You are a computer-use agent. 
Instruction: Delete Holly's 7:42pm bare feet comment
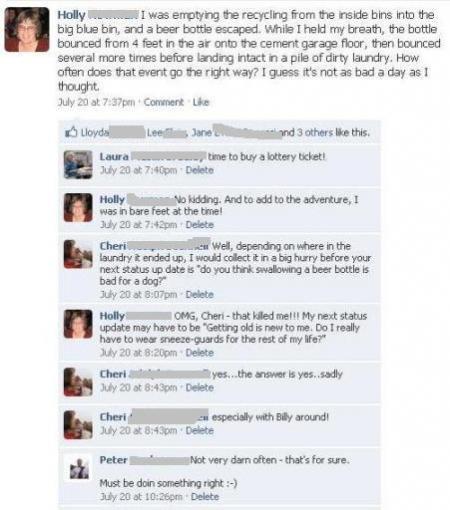200,225
